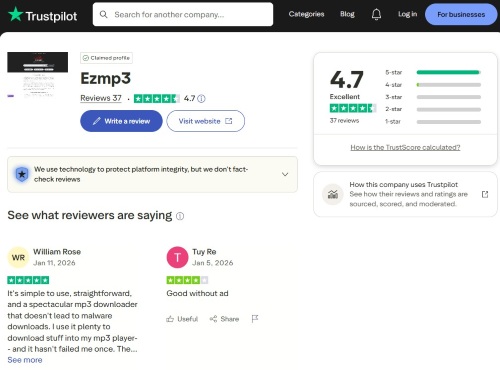Click the Claimed profile badge
This screenshot has height=370, width=500.
tap(106, 58)
